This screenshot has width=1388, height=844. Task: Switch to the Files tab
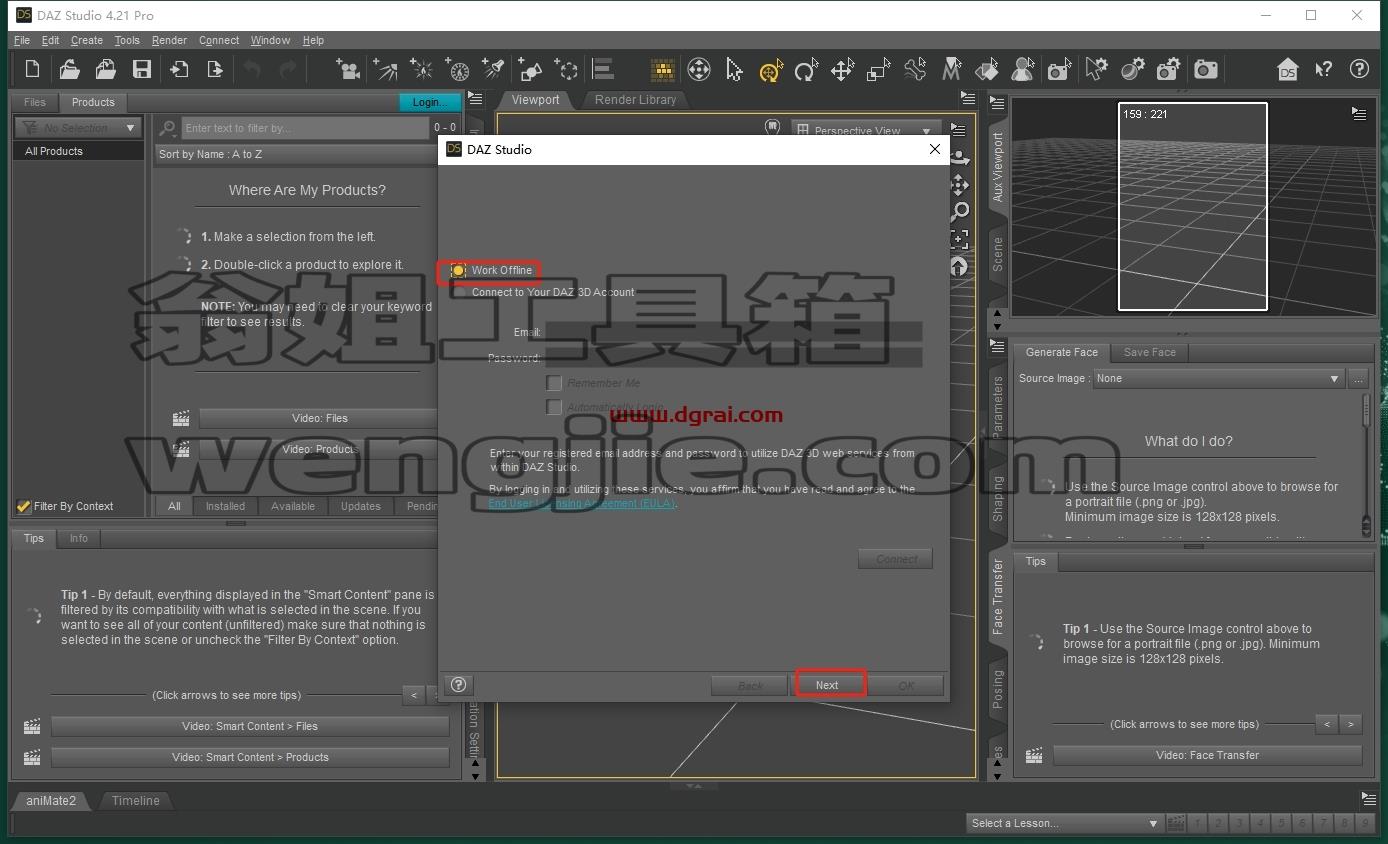(35, 102)
